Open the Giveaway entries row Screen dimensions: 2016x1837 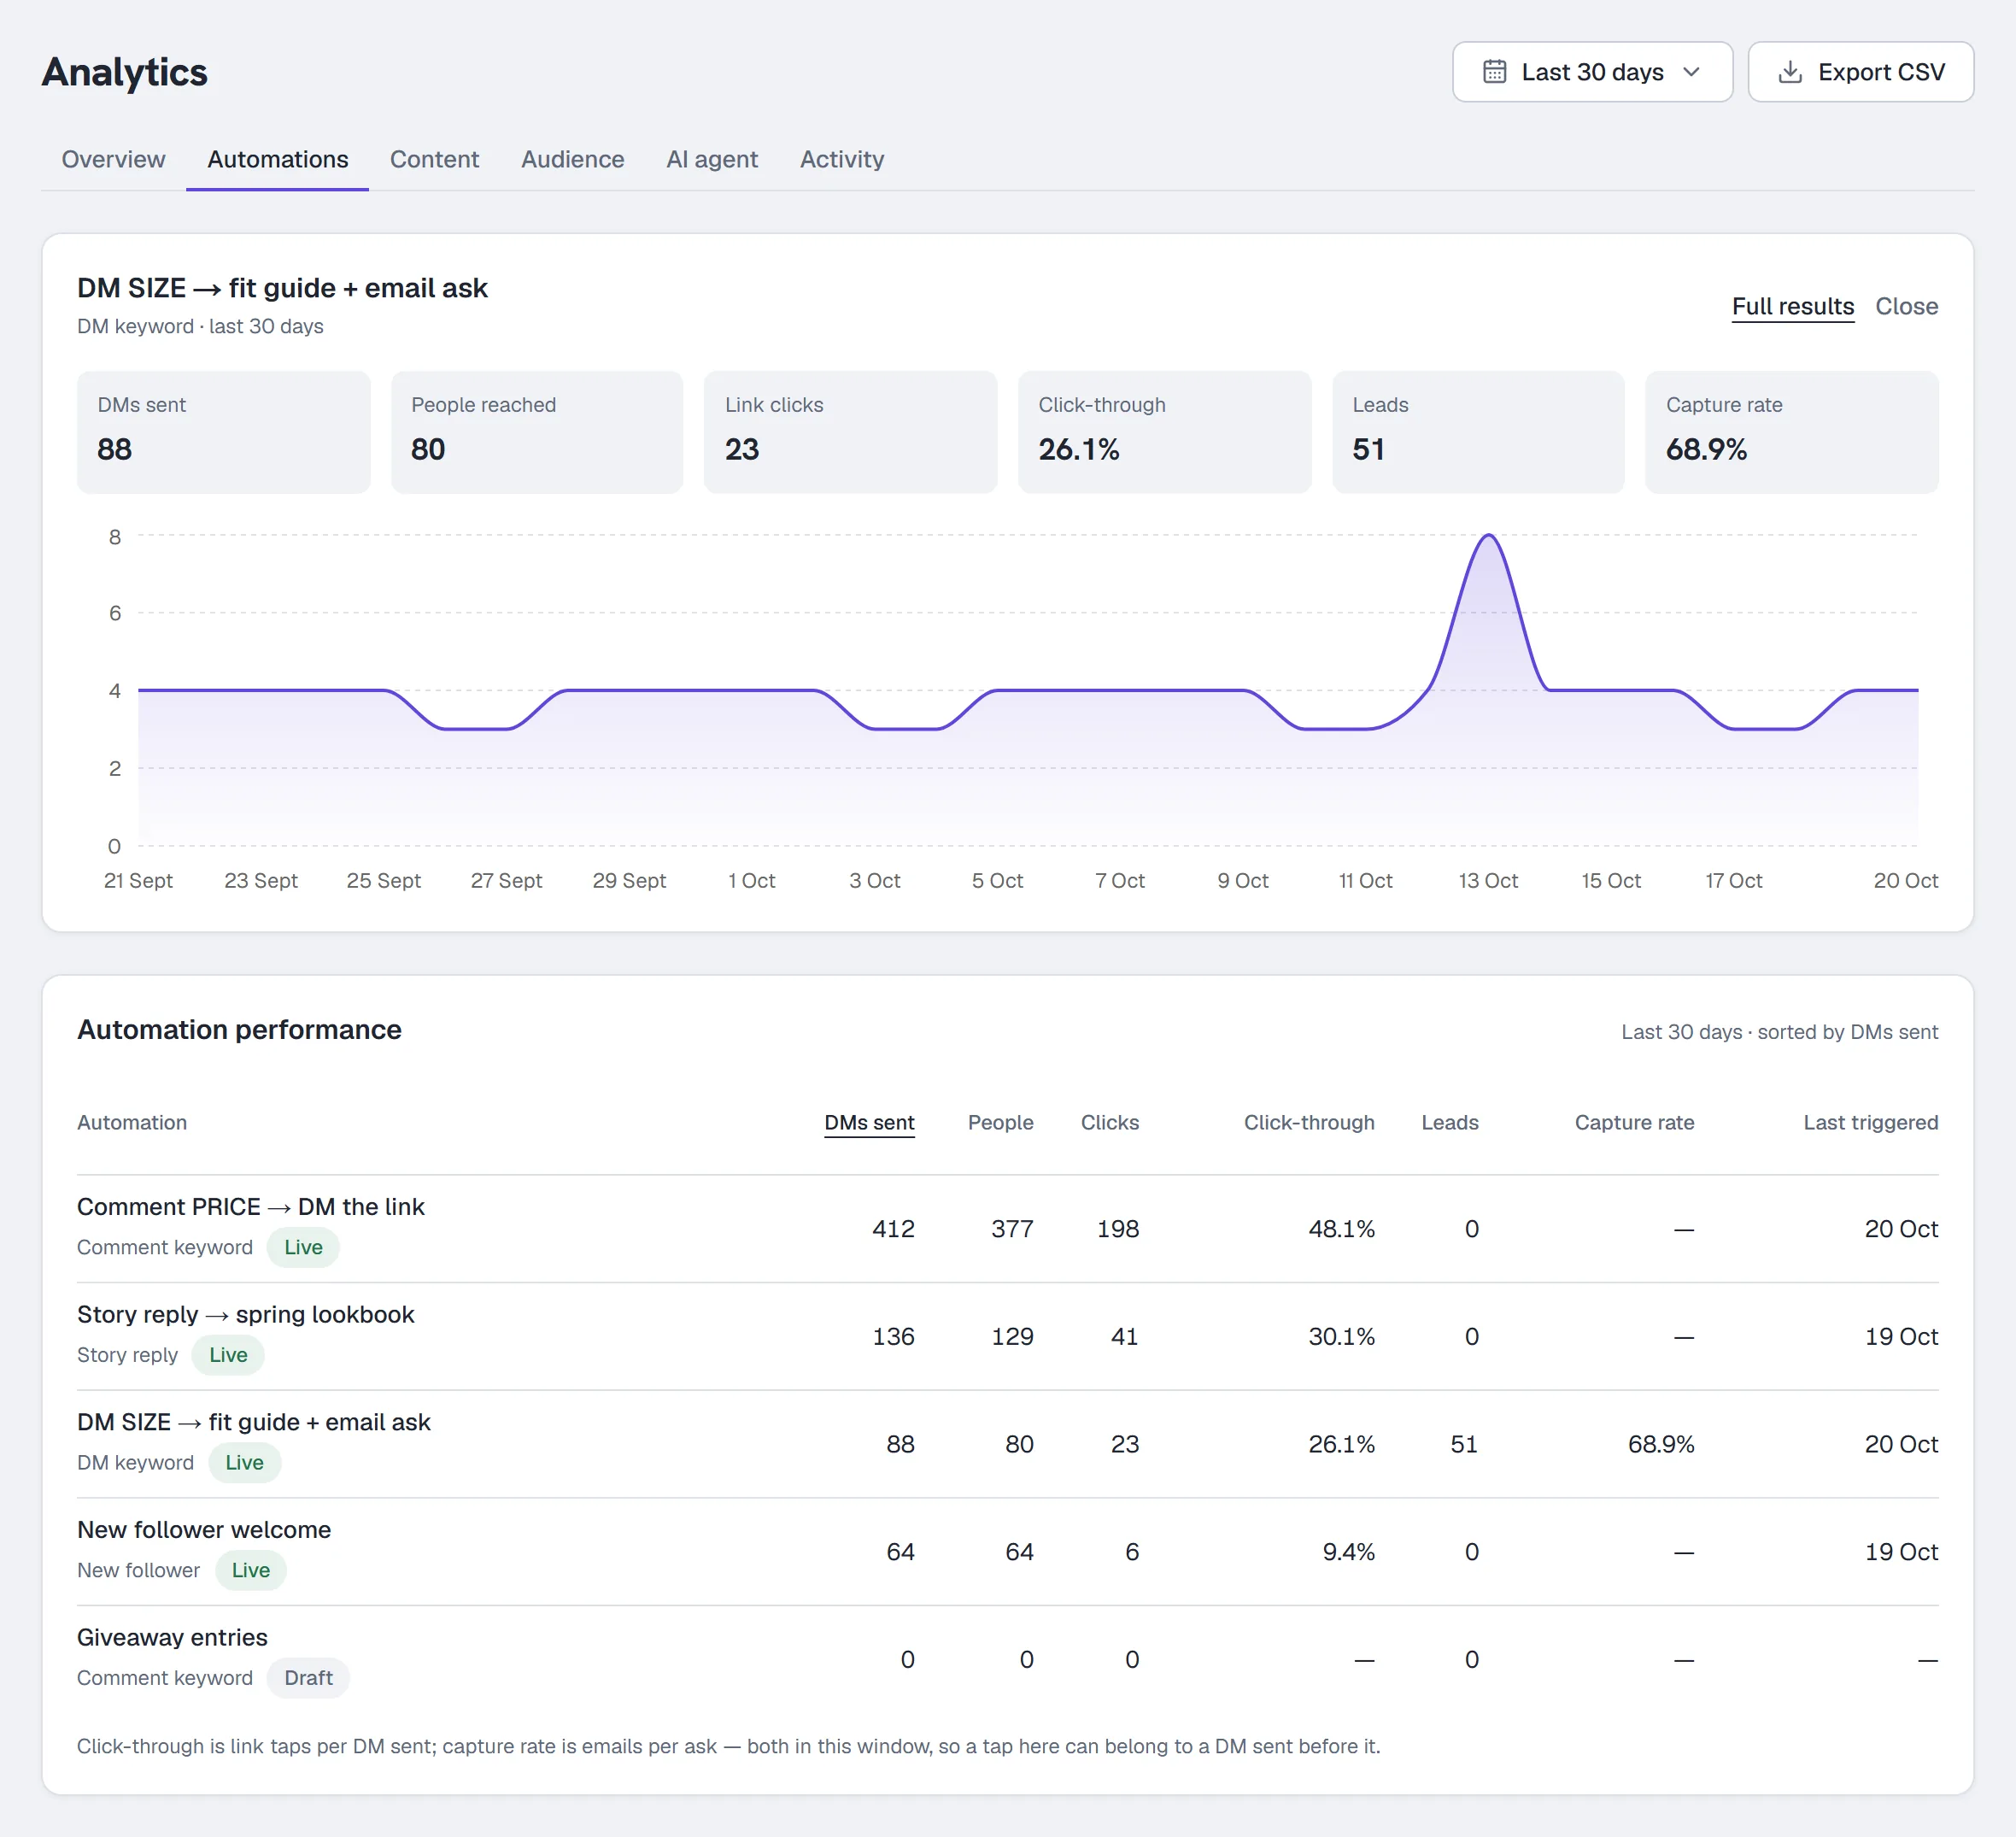tap(1007, 1659)
